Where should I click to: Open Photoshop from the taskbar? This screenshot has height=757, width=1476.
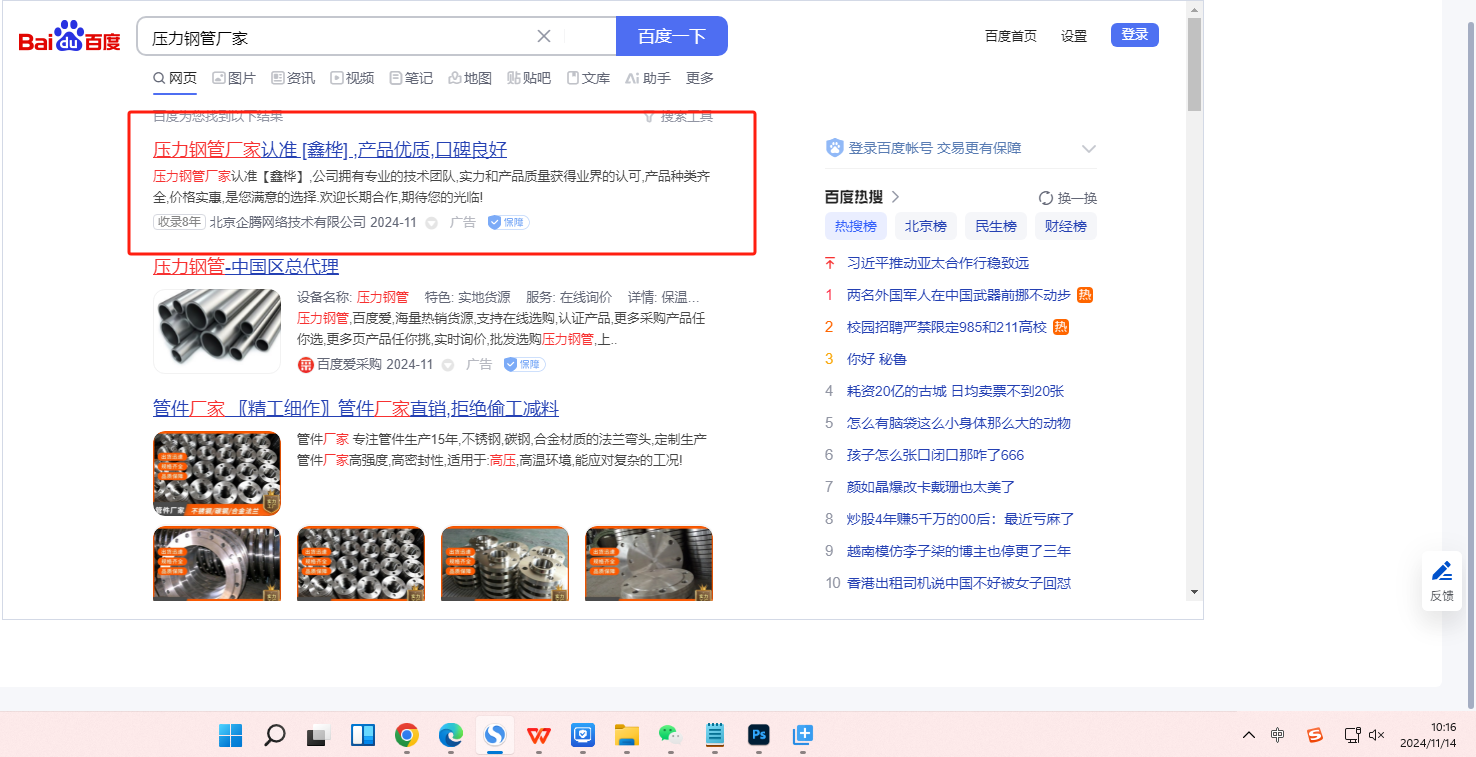(759, 736)
